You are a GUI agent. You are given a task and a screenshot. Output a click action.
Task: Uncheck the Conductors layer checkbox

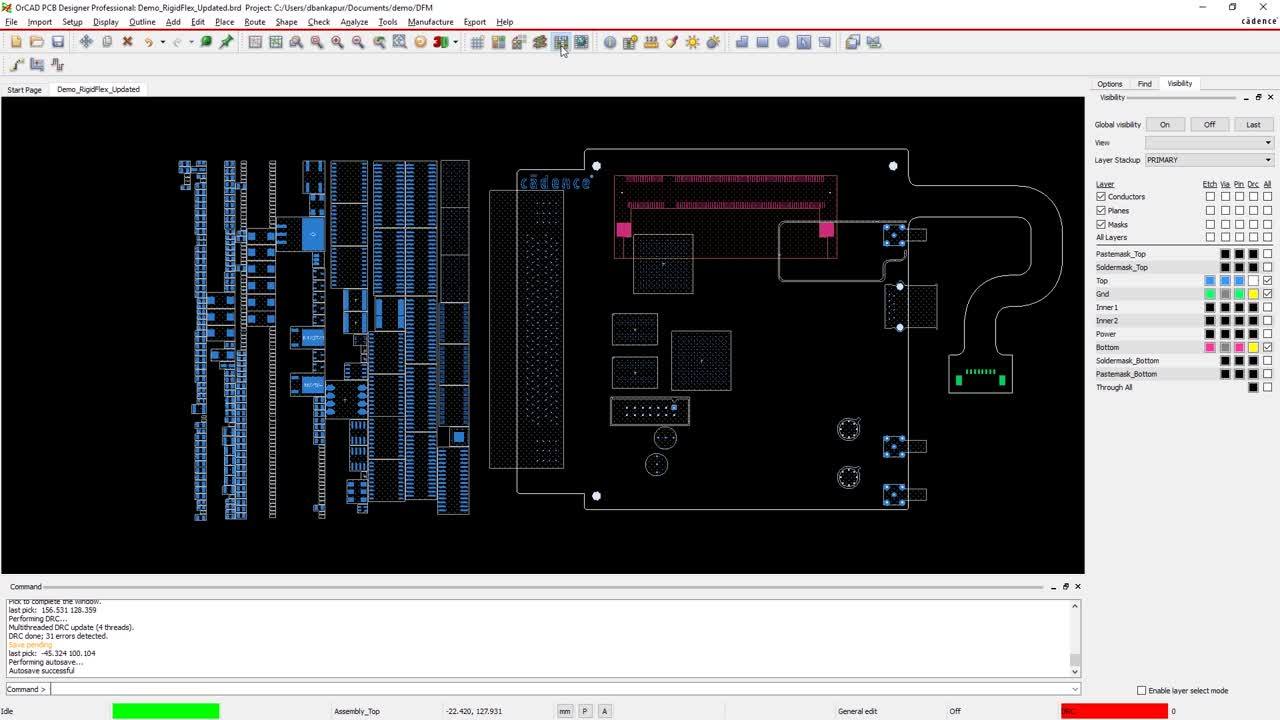coord(1101,197)
